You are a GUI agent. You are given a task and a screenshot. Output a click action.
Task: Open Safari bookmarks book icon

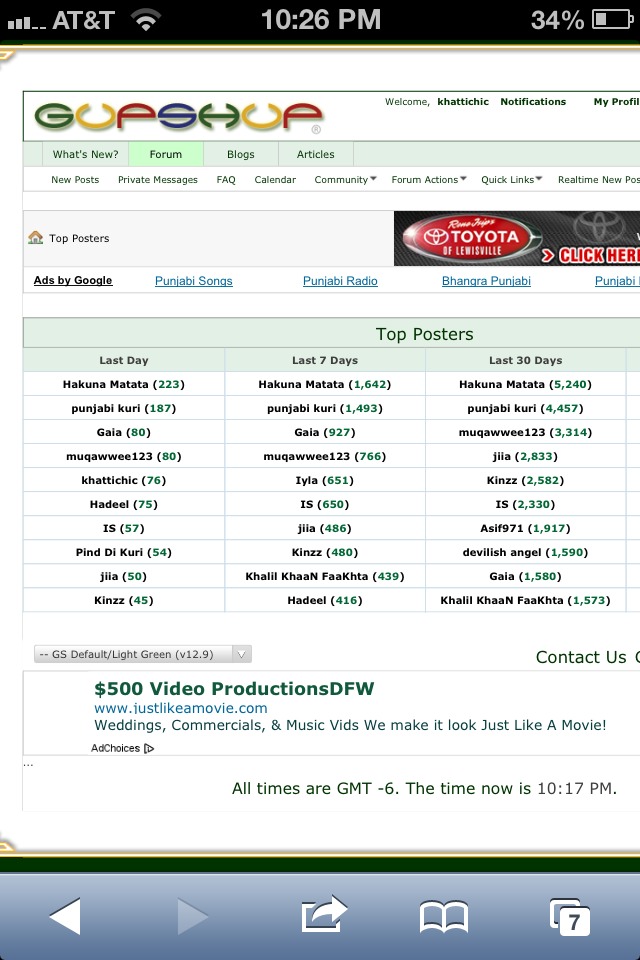point(443,917)
